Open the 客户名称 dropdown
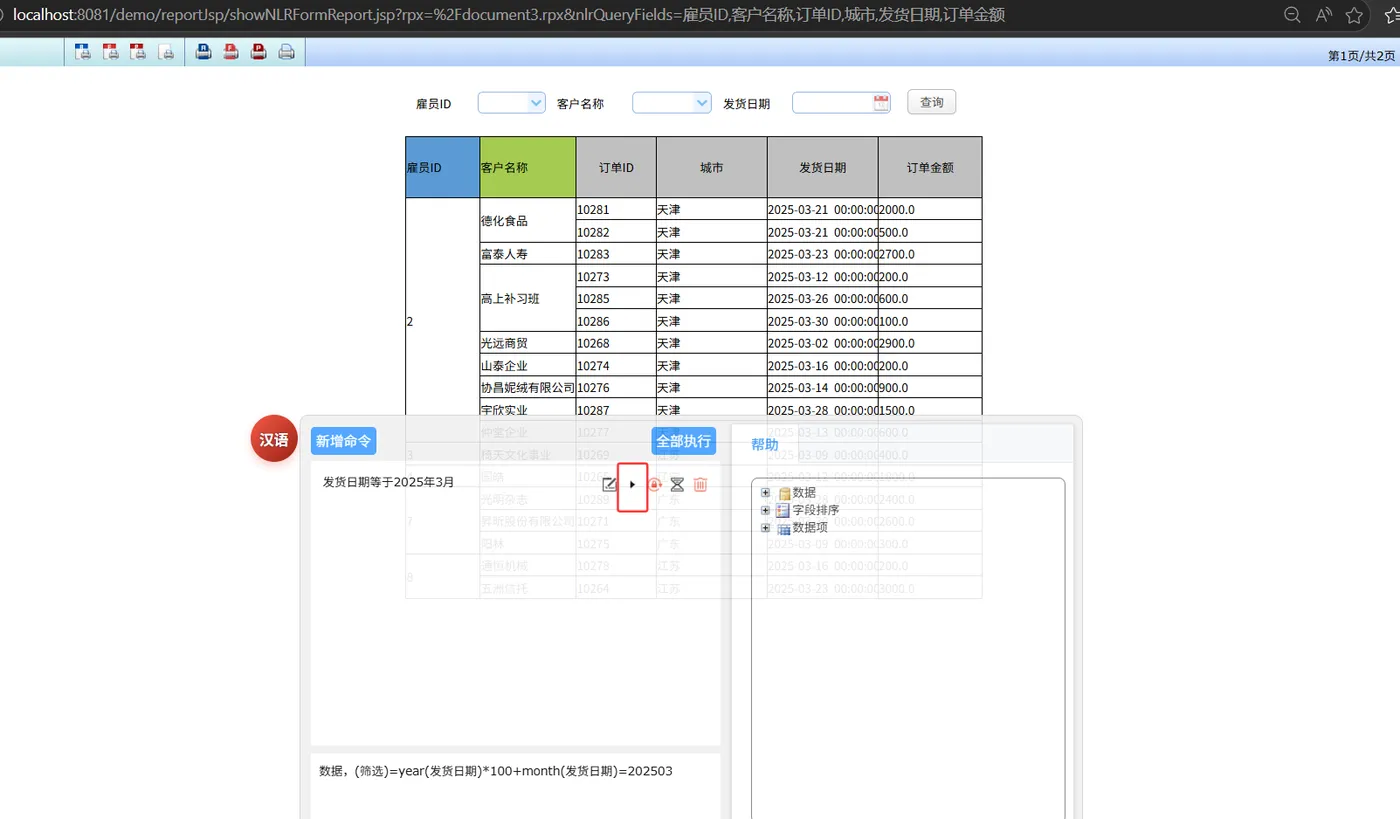Screen dimensions: 1400x819 point(672,102)
